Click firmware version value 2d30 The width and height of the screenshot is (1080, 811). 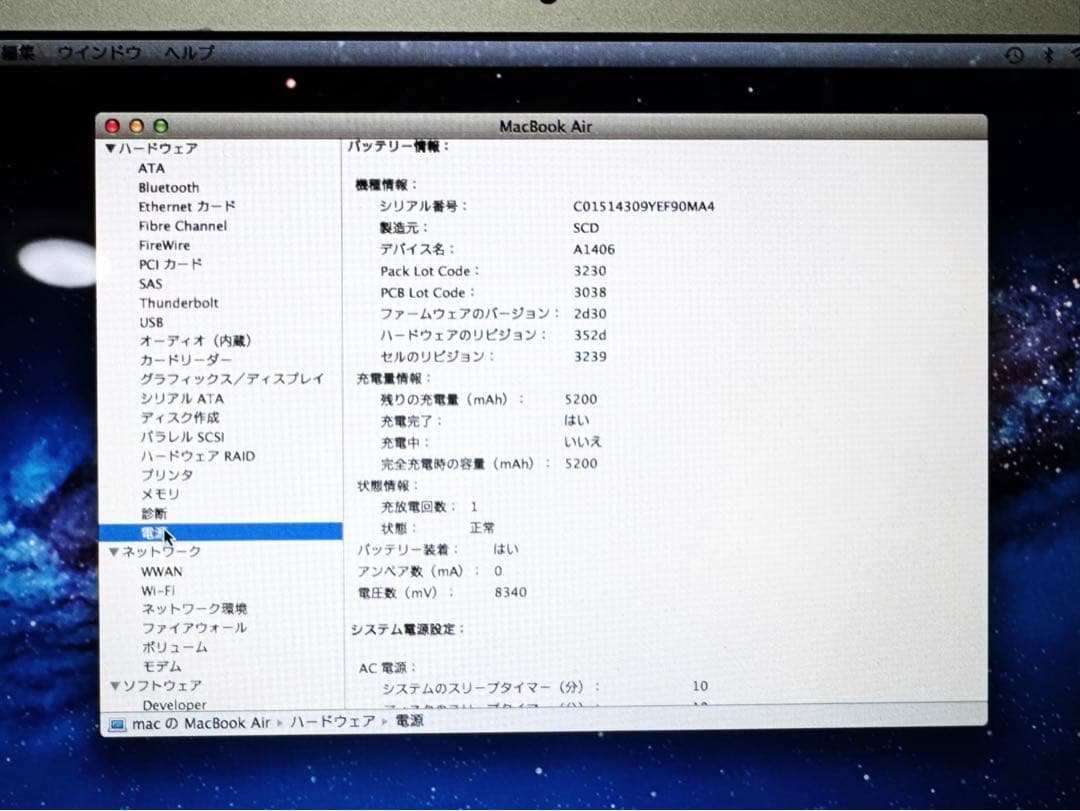coord(590,314)
